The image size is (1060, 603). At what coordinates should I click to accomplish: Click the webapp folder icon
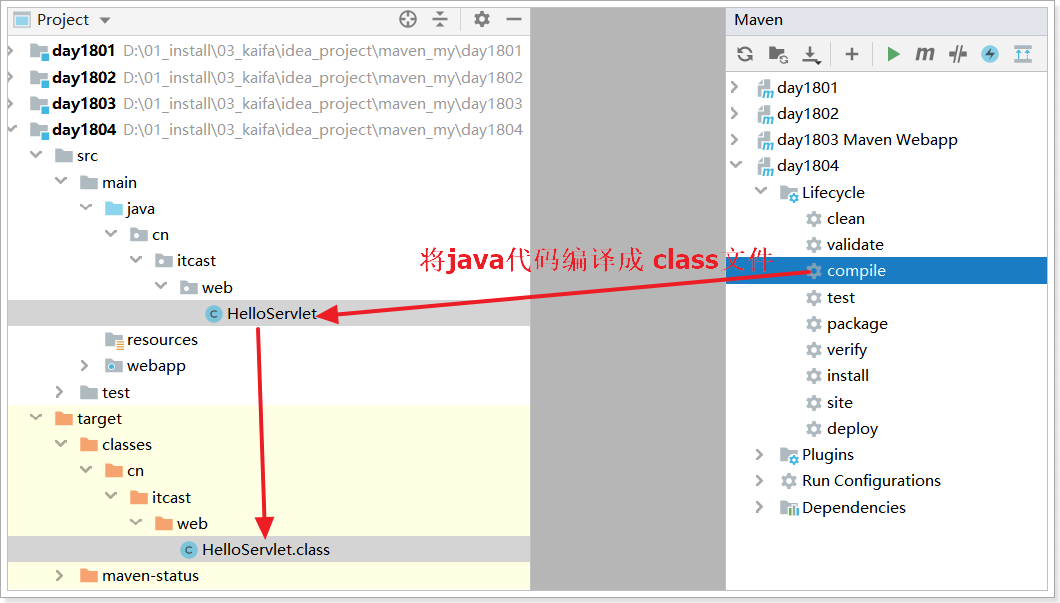(114, 366)
